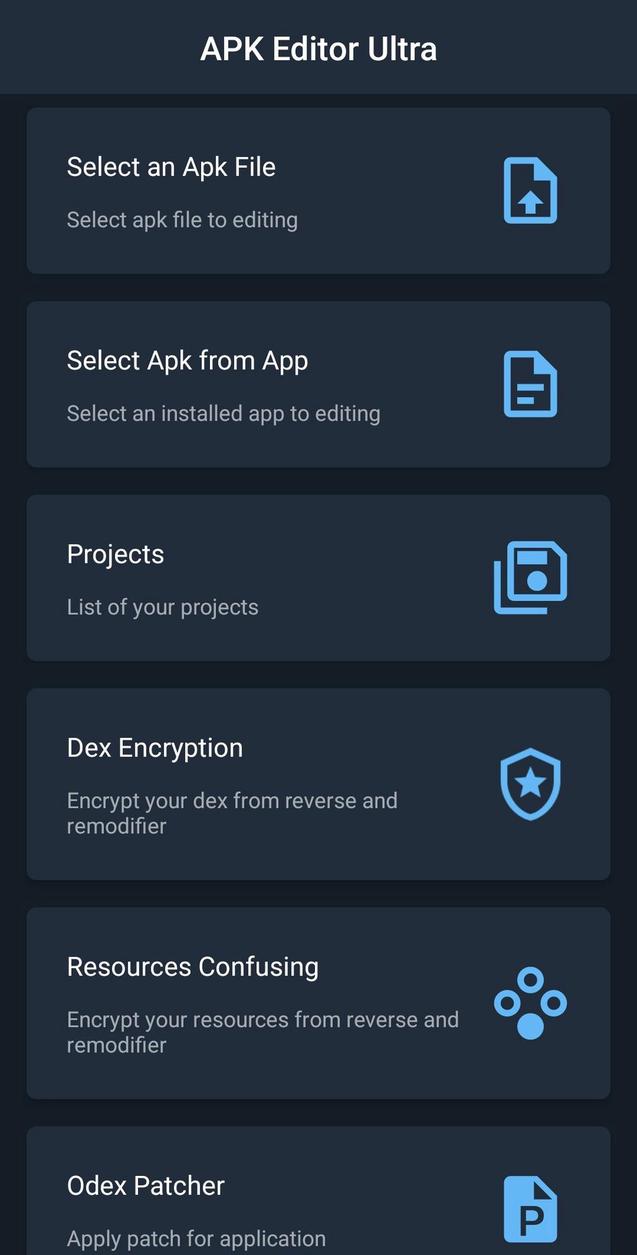637x1255 pixels.
Task: Open Dex Encryption
Action: 318,784
